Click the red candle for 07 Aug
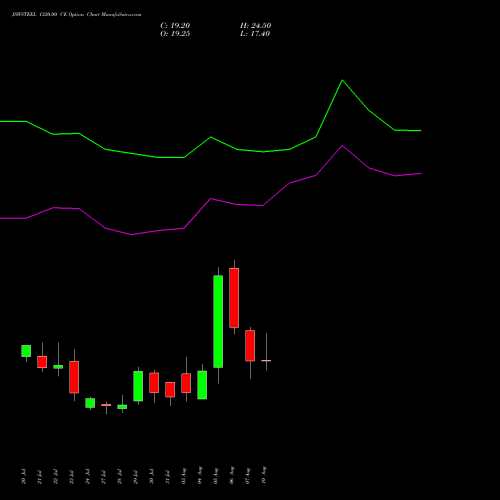Viewport: 500px width, 500px height. click(x=250, y=346)
